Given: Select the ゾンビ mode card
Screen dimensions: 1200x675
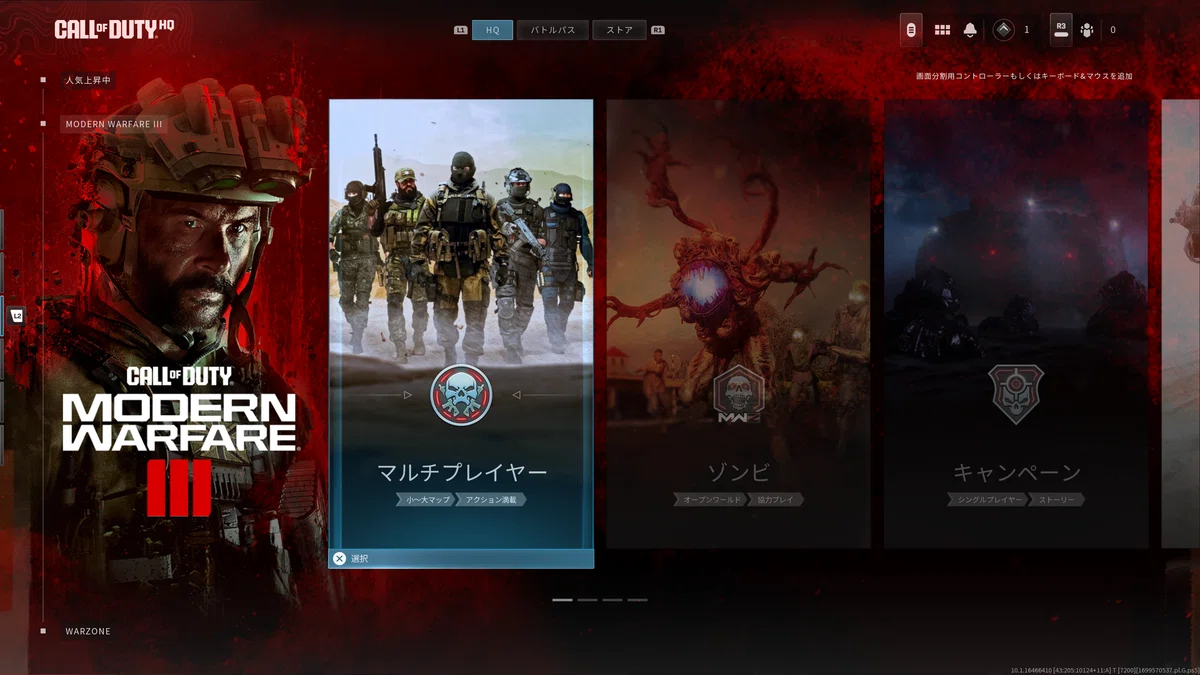Looking at the screenshot, I should (x=738, y=324).
